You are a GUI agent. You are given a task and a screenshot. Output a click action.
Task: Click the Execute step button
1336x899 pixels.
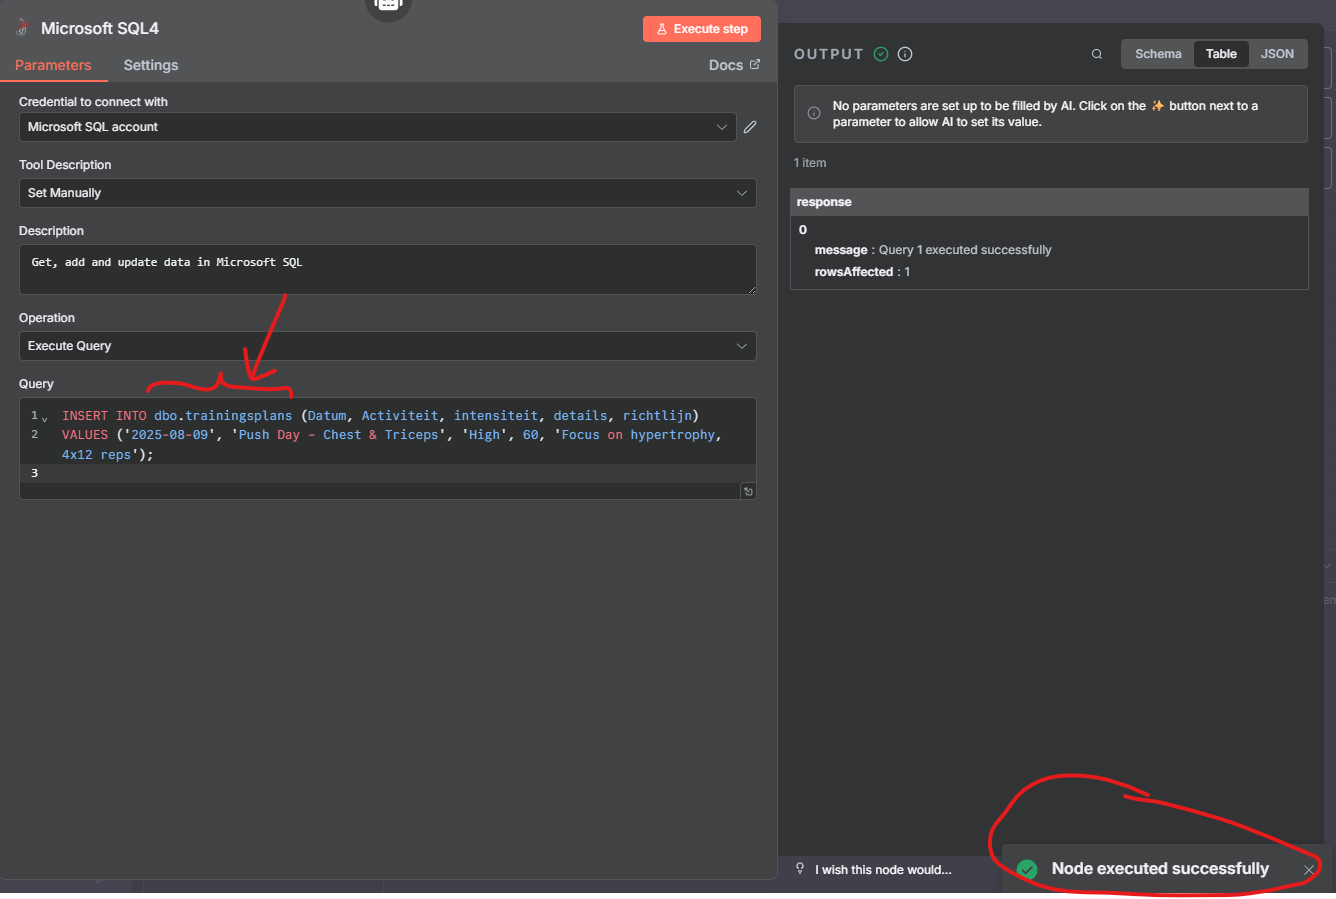[x=702, y=29]
